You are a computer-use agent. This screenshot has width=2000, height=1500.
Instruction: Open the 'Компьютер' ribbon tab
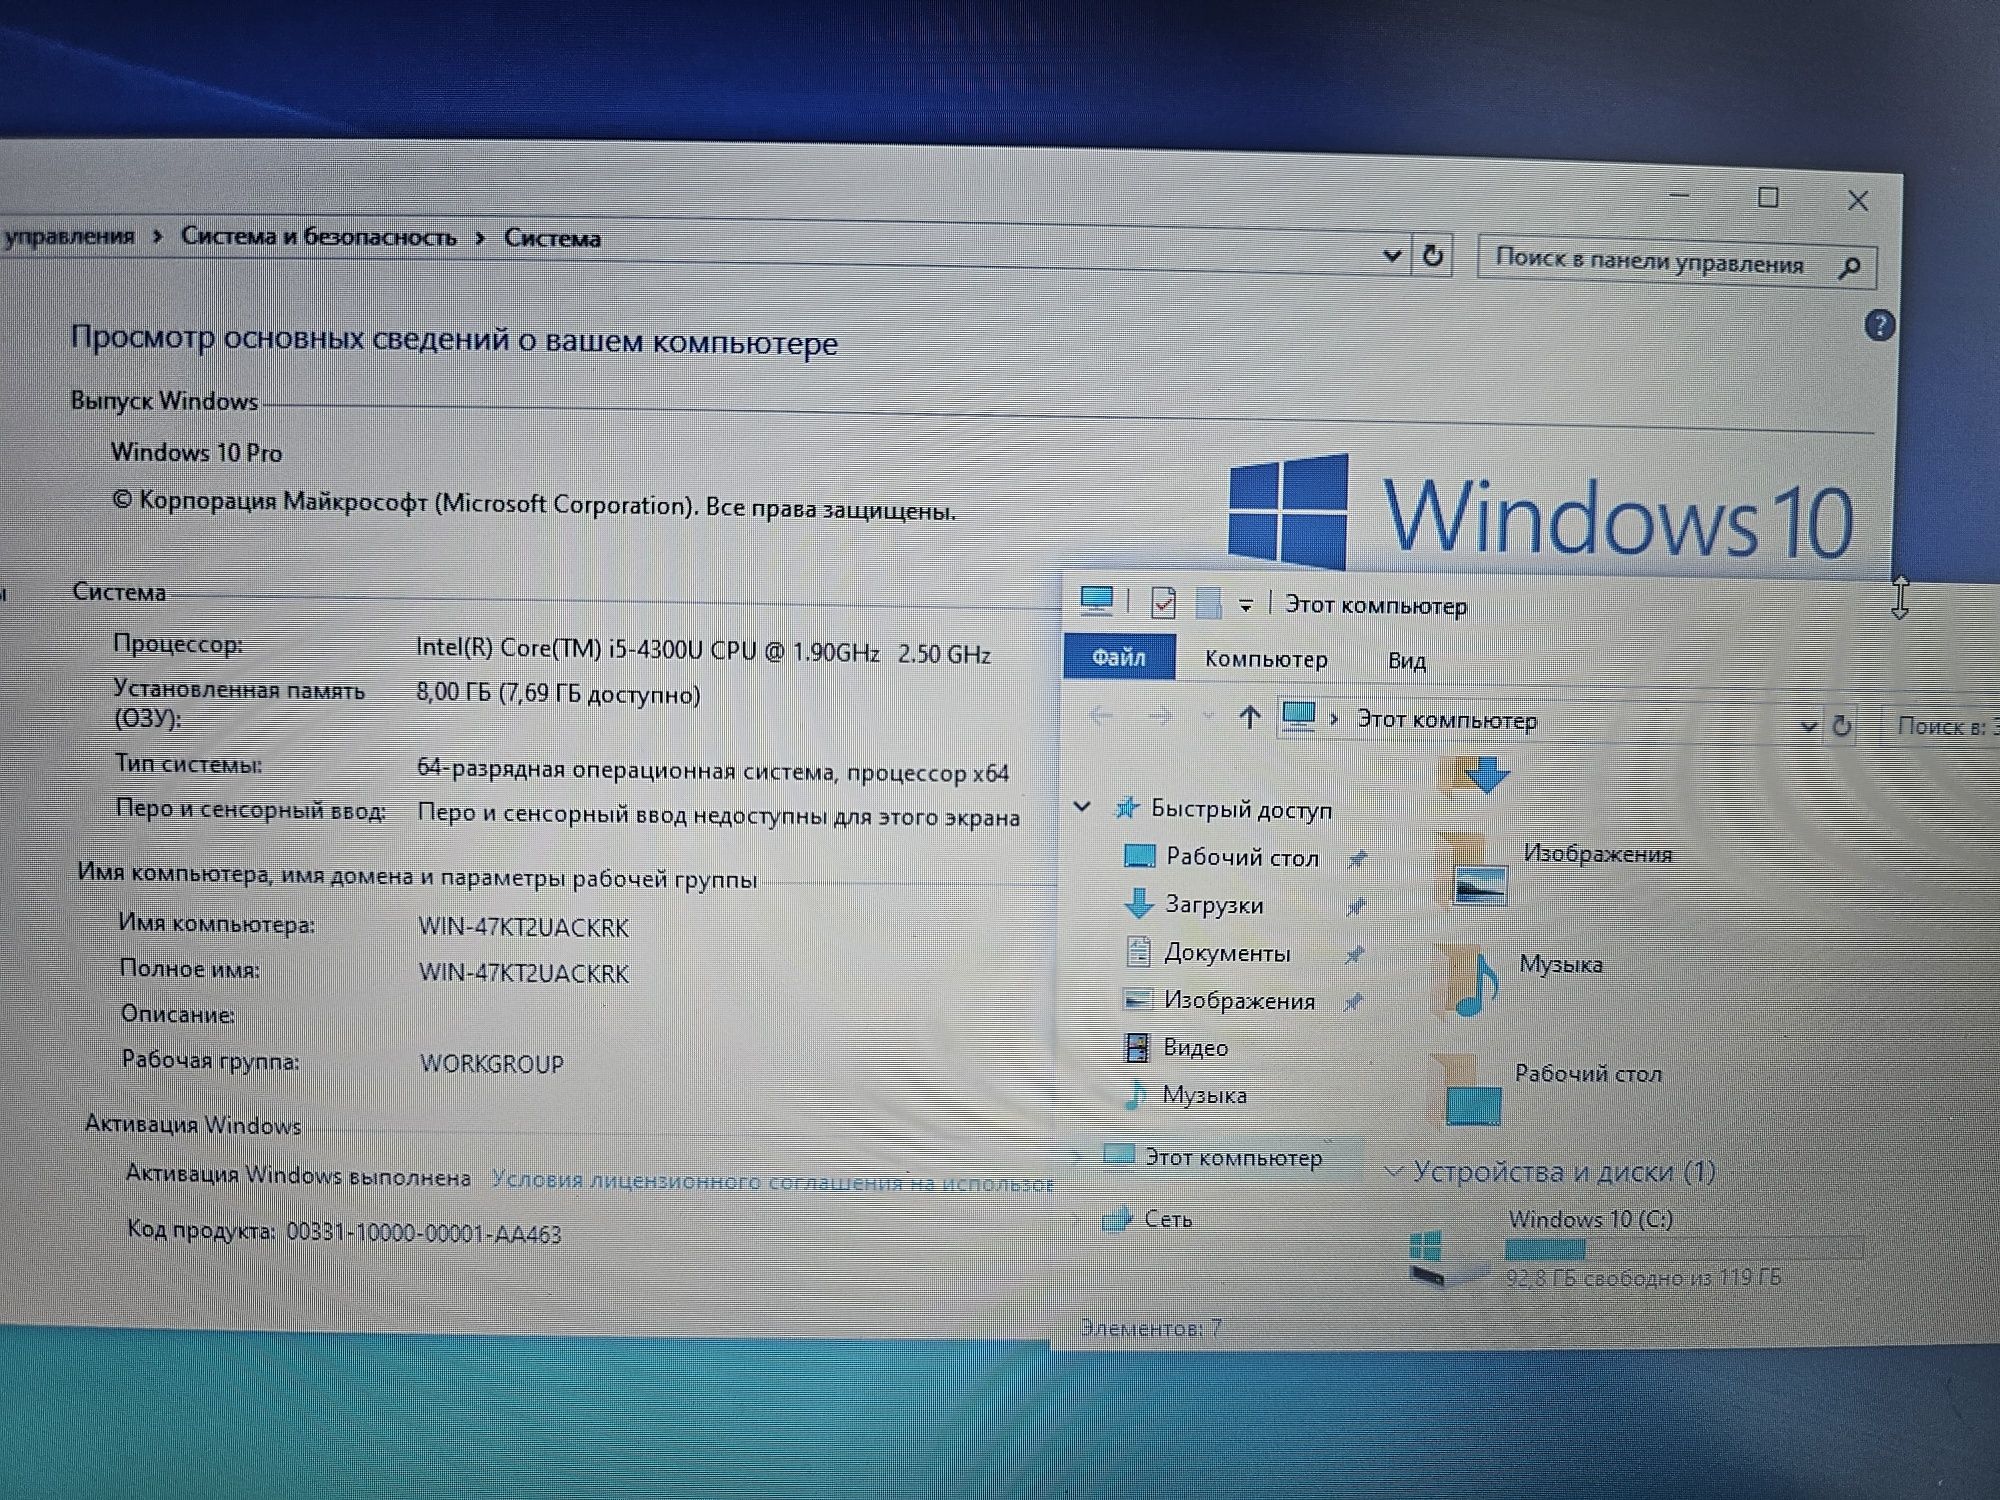(x=1266, y=659)
